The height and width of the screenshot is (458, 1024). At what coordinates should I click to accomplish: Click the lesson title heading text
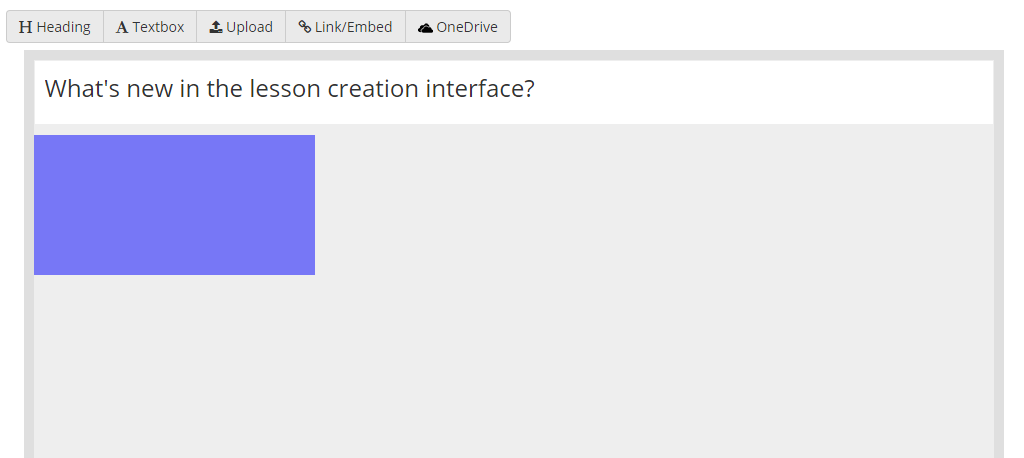coord(289,88)
